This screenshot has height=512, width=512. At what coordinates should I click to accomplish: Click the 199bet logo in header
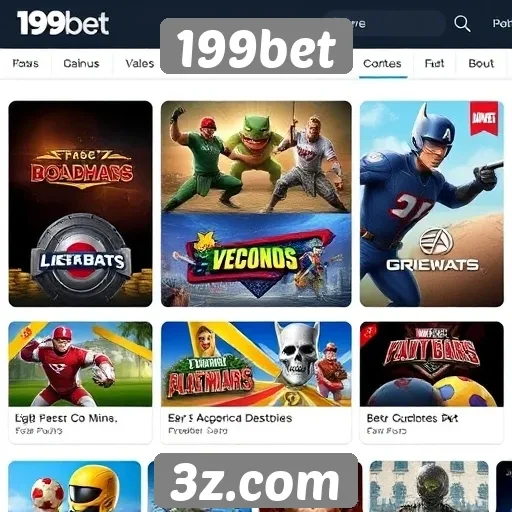(x=63, y=23)
